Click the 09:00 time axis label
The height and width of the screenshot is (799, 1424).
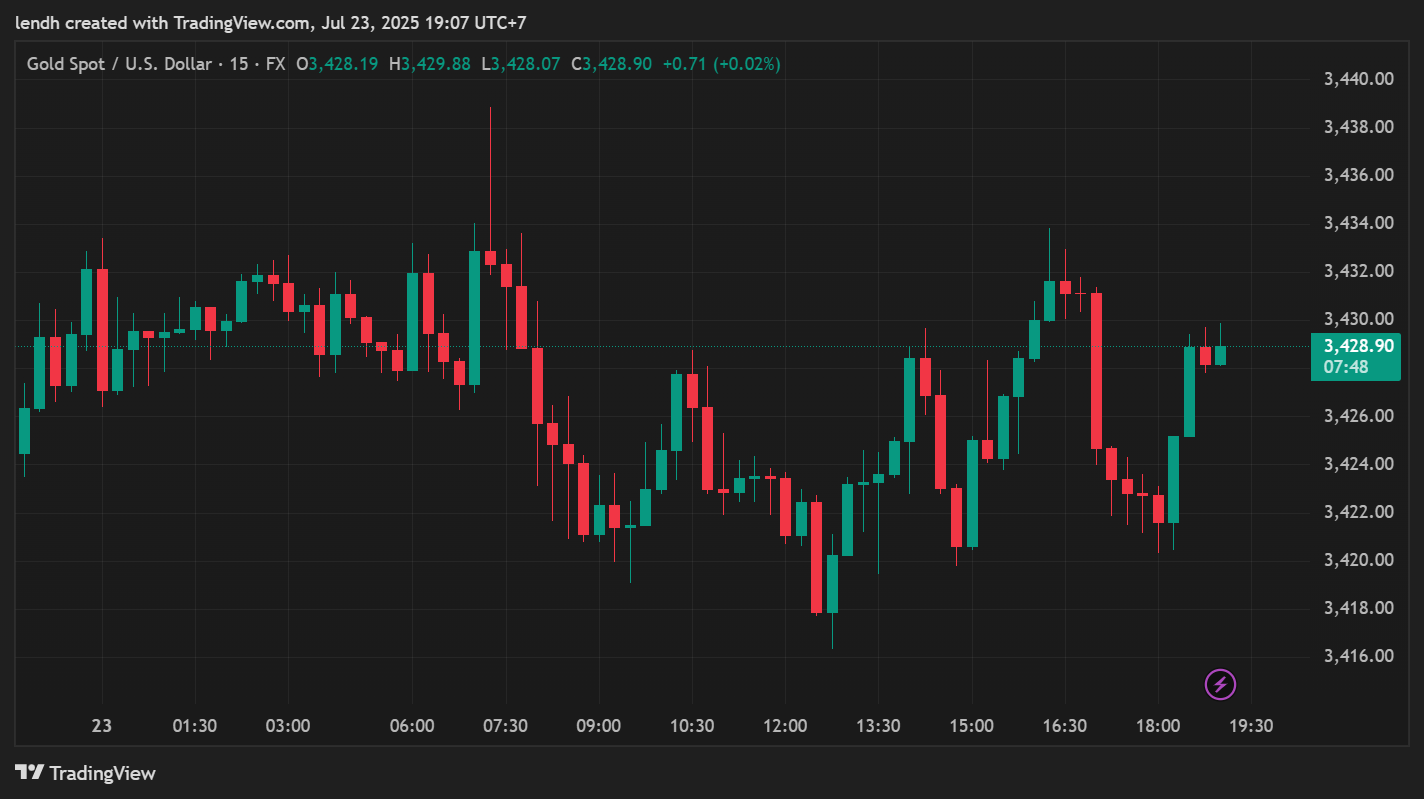(598, 726)
